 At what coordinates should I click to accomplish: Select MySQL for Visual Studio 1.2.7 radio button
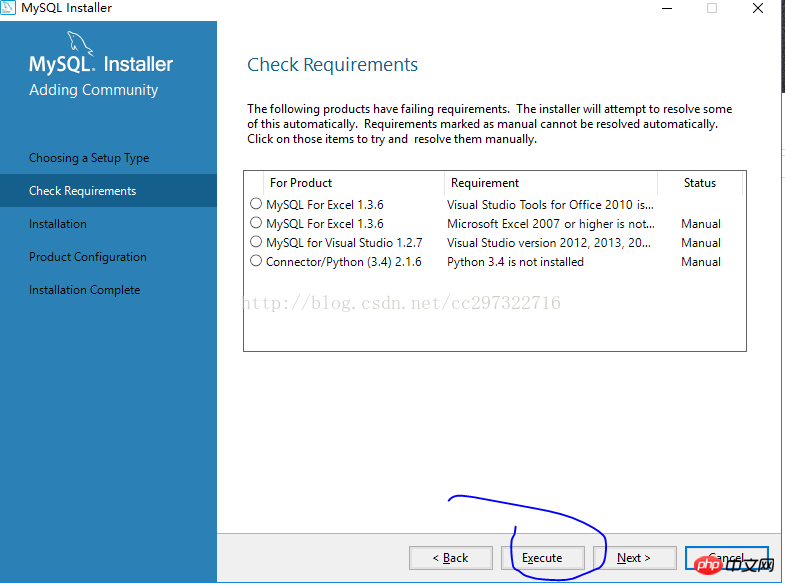pyautogui.click(x=256, y=242)
